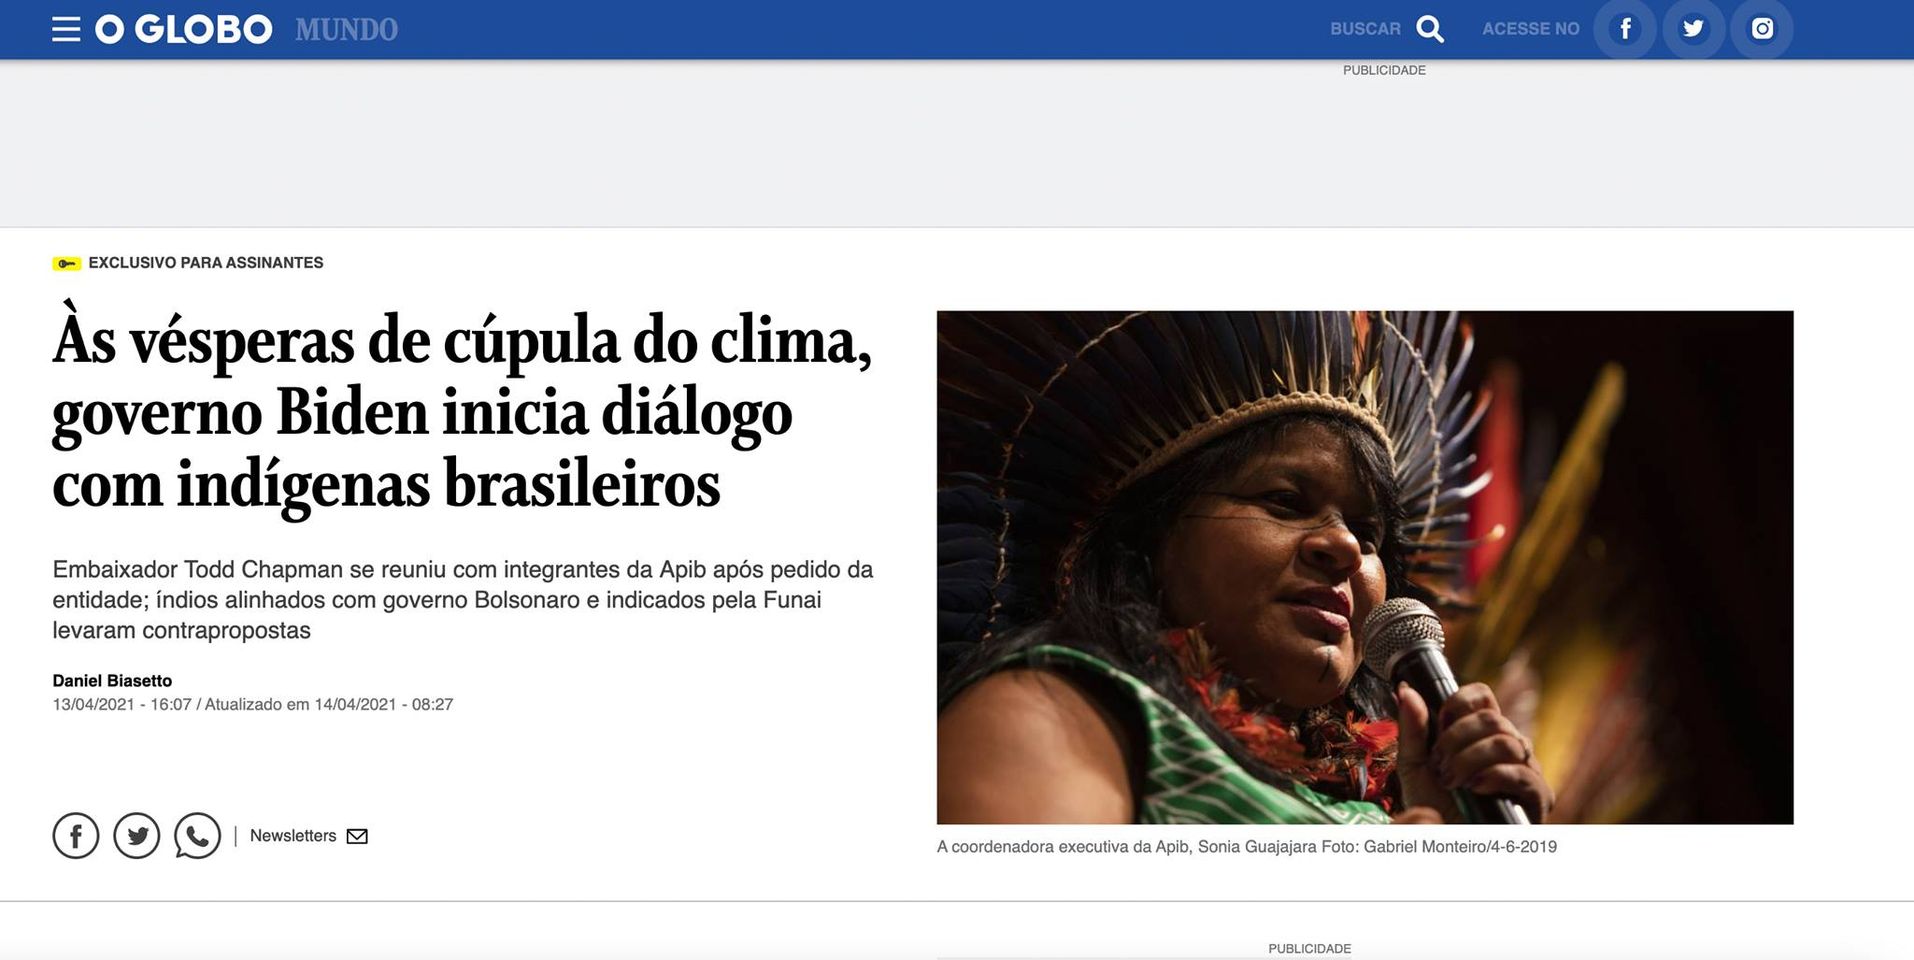Click the Exclusivo para assinantes label
This screenshot has height=960, width=1914.
pyautogui.click(x=206, y=263)
